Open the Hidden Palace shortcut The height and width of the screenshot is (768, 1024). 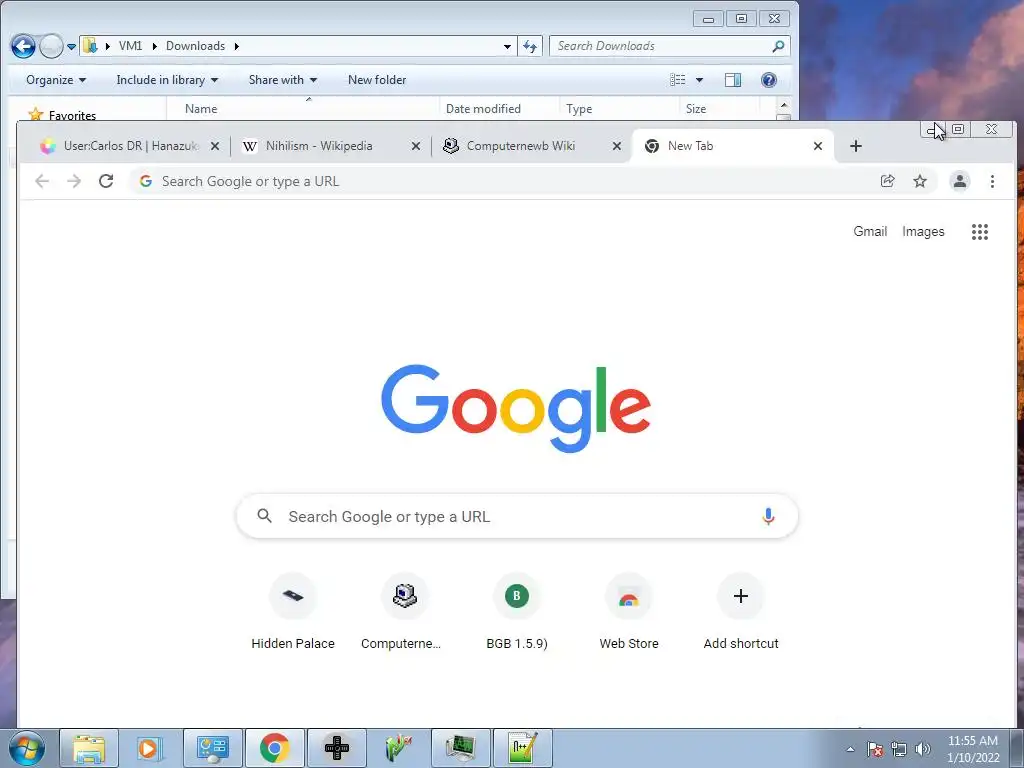coord(293,612)
